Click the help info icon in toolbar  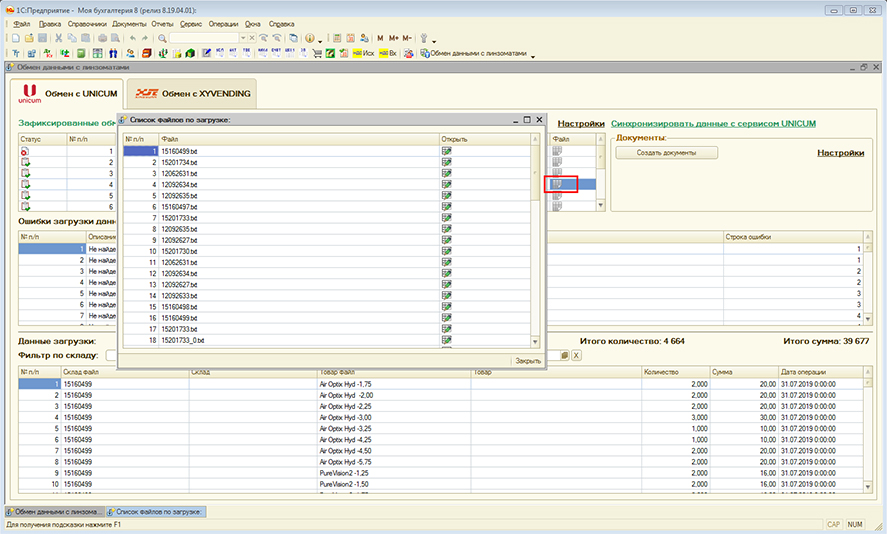click(x=310, y=38)
